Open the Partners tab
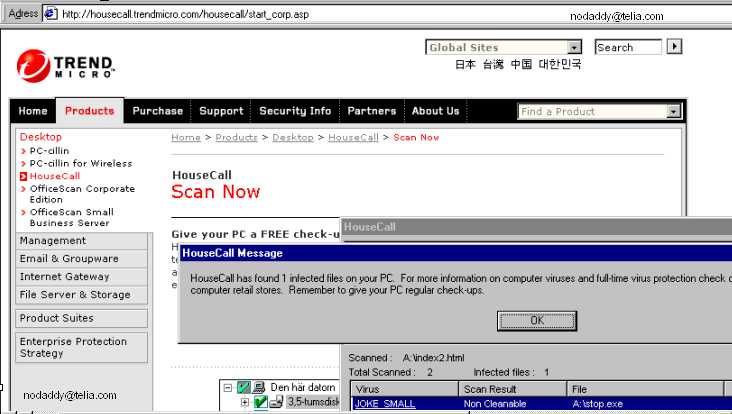 point(372,111)
